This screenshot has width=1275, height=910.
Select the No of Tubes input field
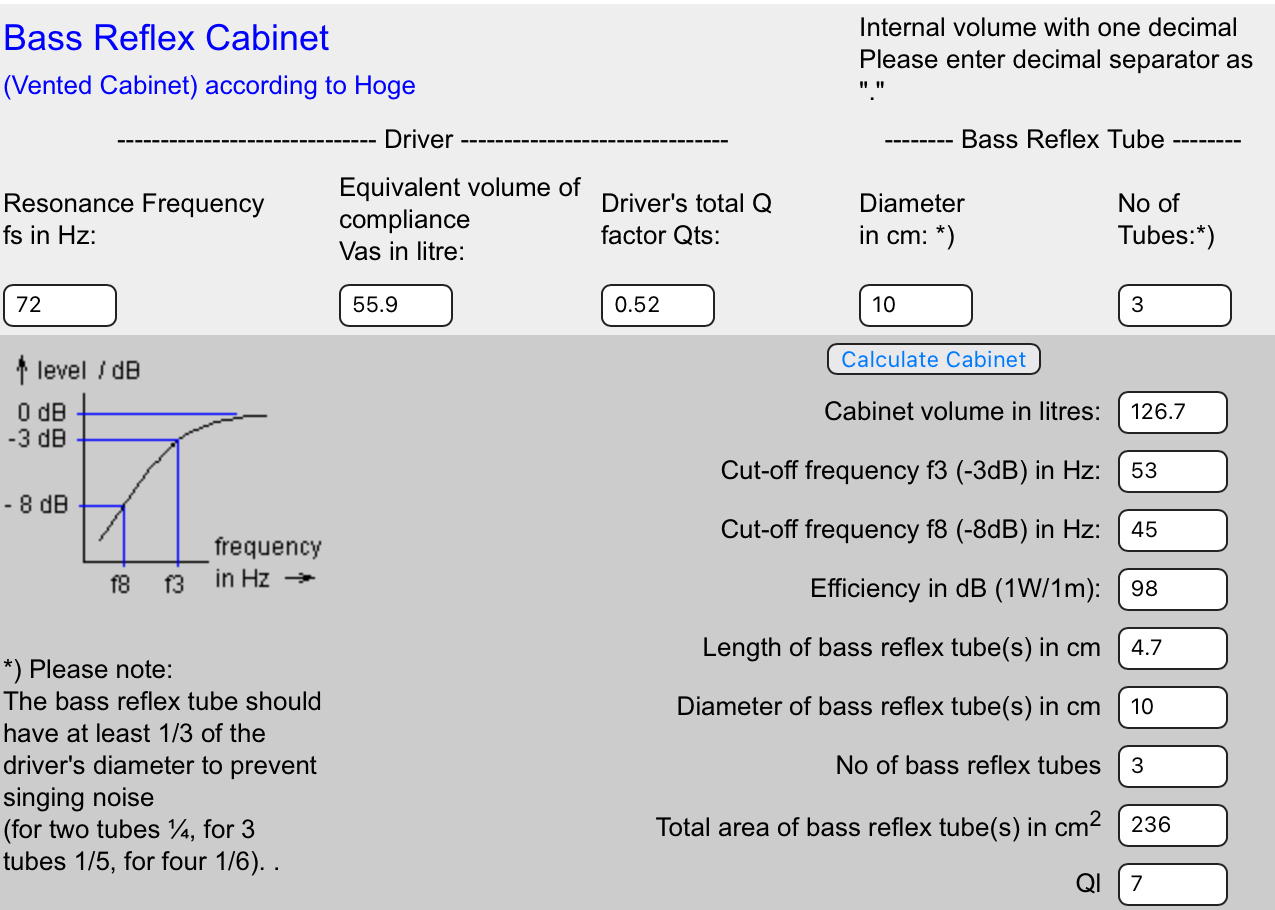1174,305
